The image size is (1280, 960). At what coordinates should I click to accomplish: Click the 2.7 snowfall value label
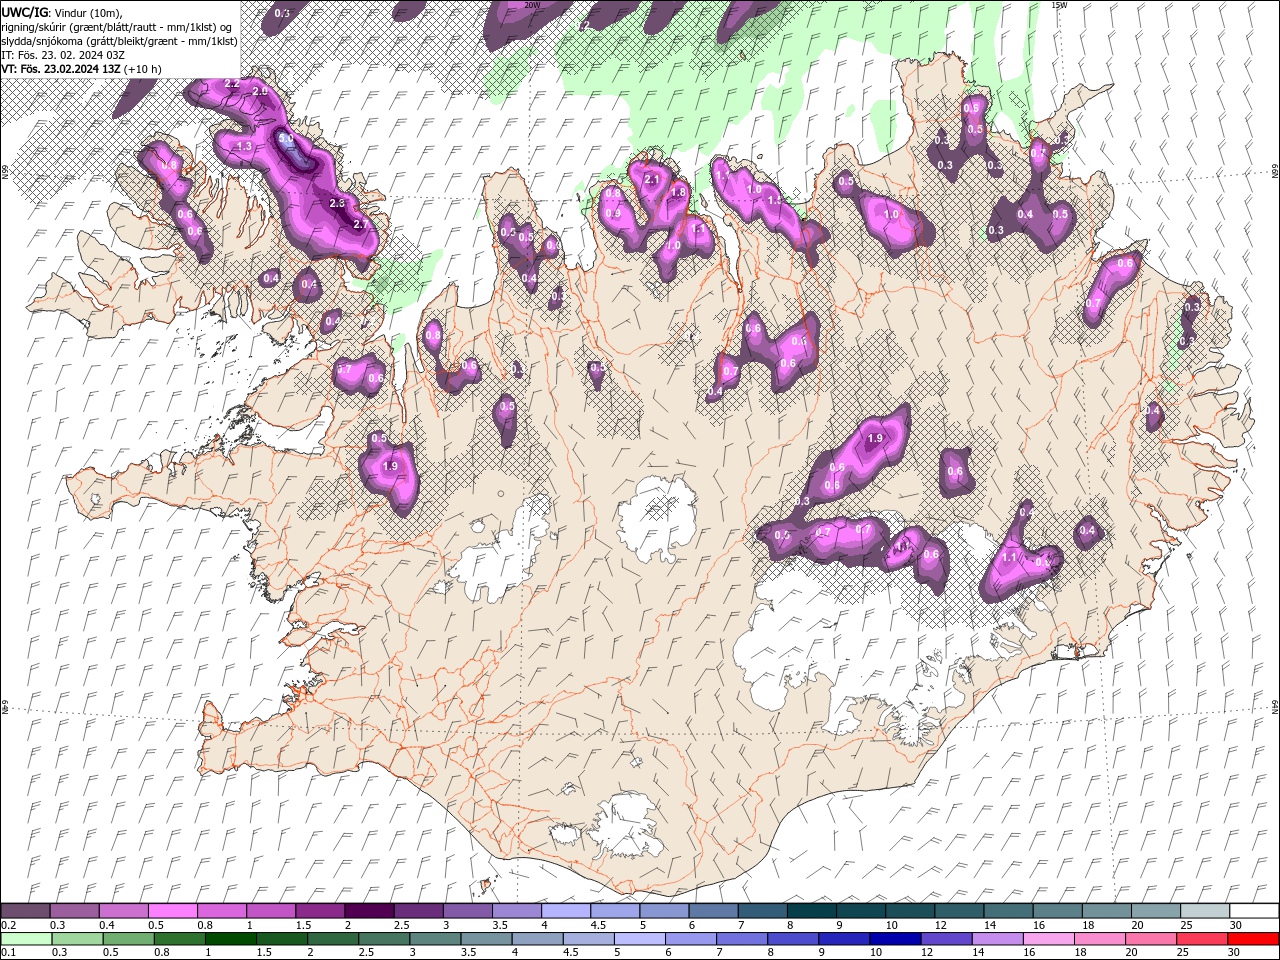(362, 225)
